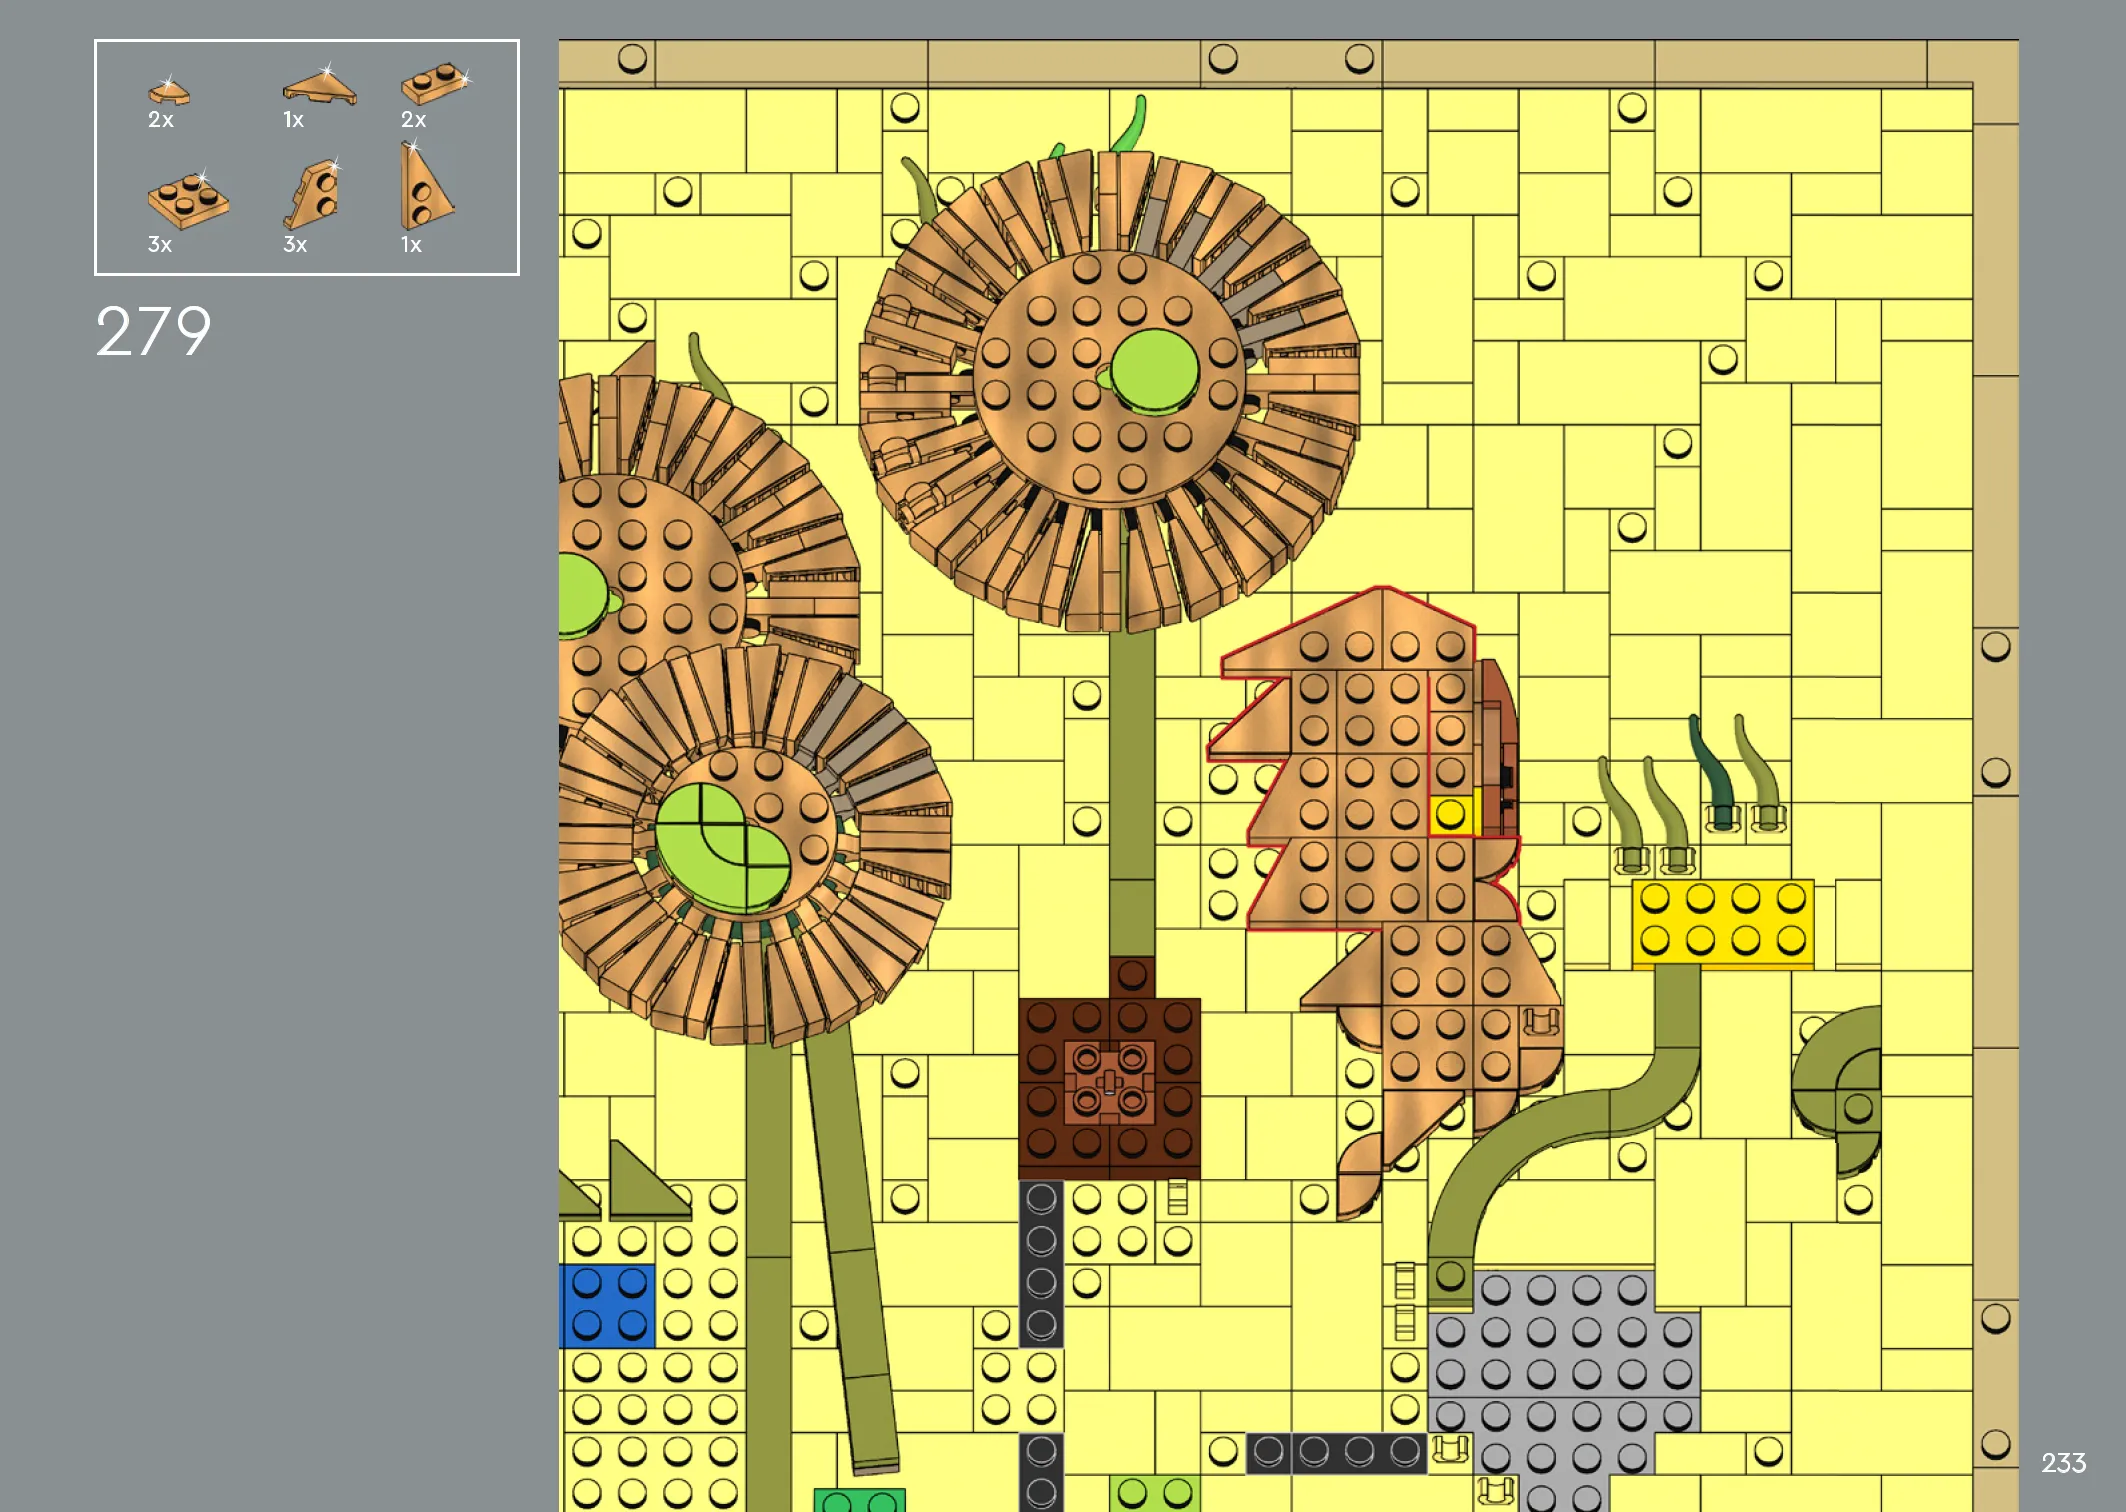
Task: Click the step number 279
Action: click(153, 332)
